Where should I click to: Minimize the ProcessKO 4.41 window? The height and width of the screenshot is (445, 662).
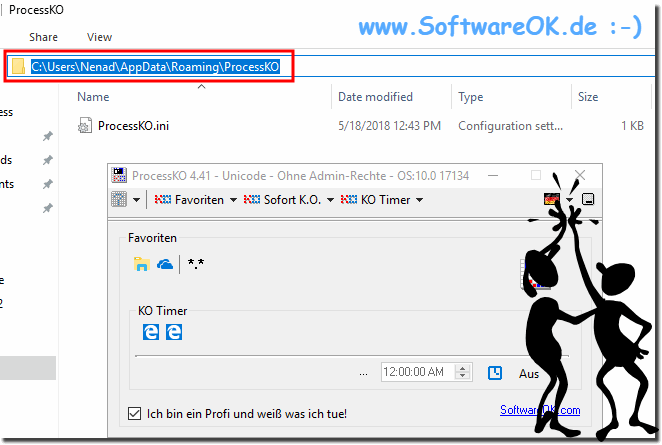[x=493, y=175]
